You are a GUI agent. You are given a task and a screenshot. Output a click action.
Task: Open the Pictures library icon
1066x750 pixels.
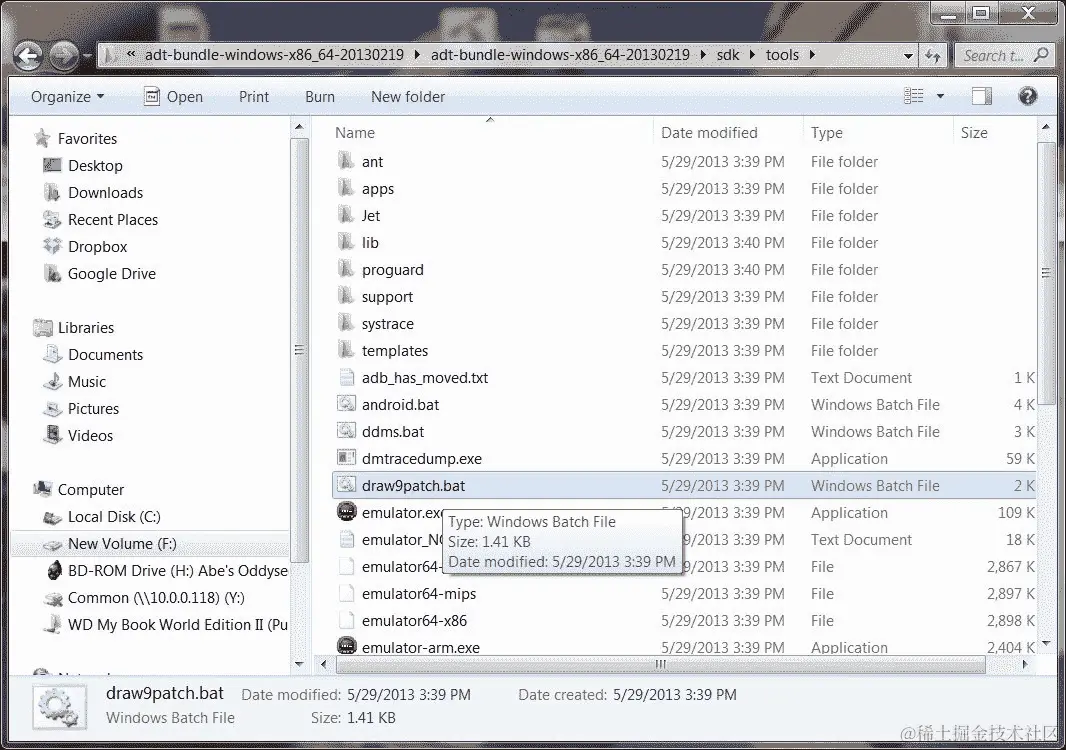pyautogui.click(x=52, y=409)
